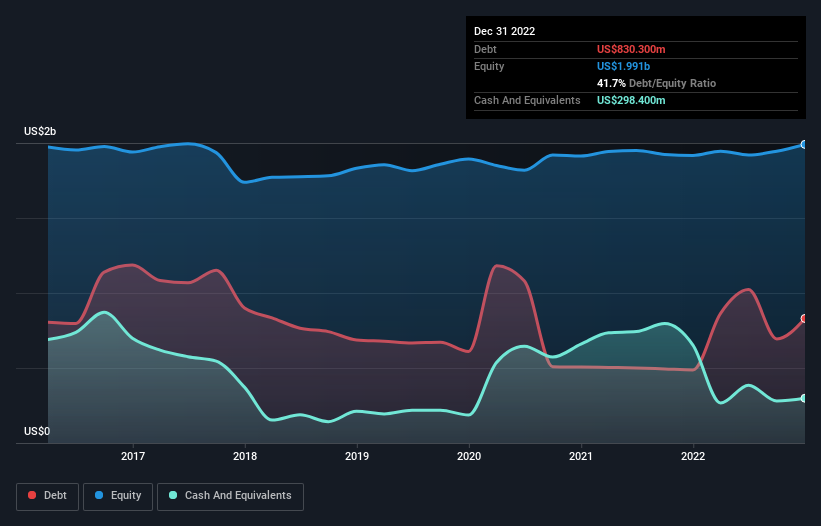Click the US$2b y-axis label
Image resolution: width=821 pixels, height=526 pixels.
click(x=40, y=131)
